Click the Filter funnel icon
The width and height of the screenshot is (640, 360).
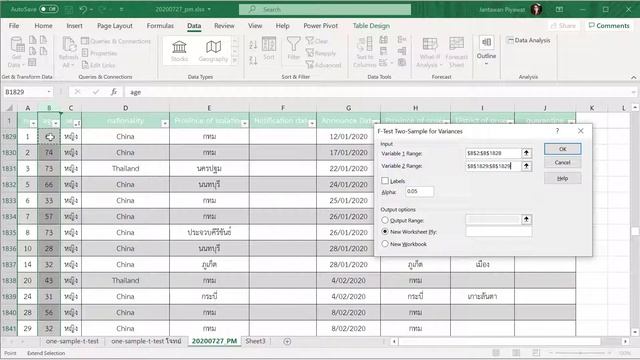point(293,48)
